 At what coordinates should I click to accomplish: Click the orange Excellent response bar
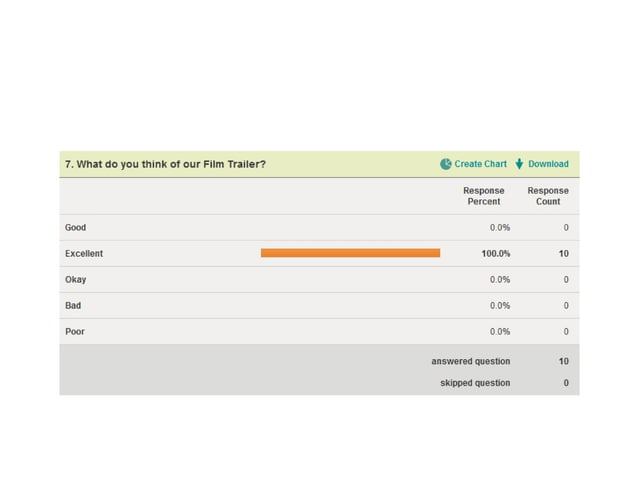[350, 253]
